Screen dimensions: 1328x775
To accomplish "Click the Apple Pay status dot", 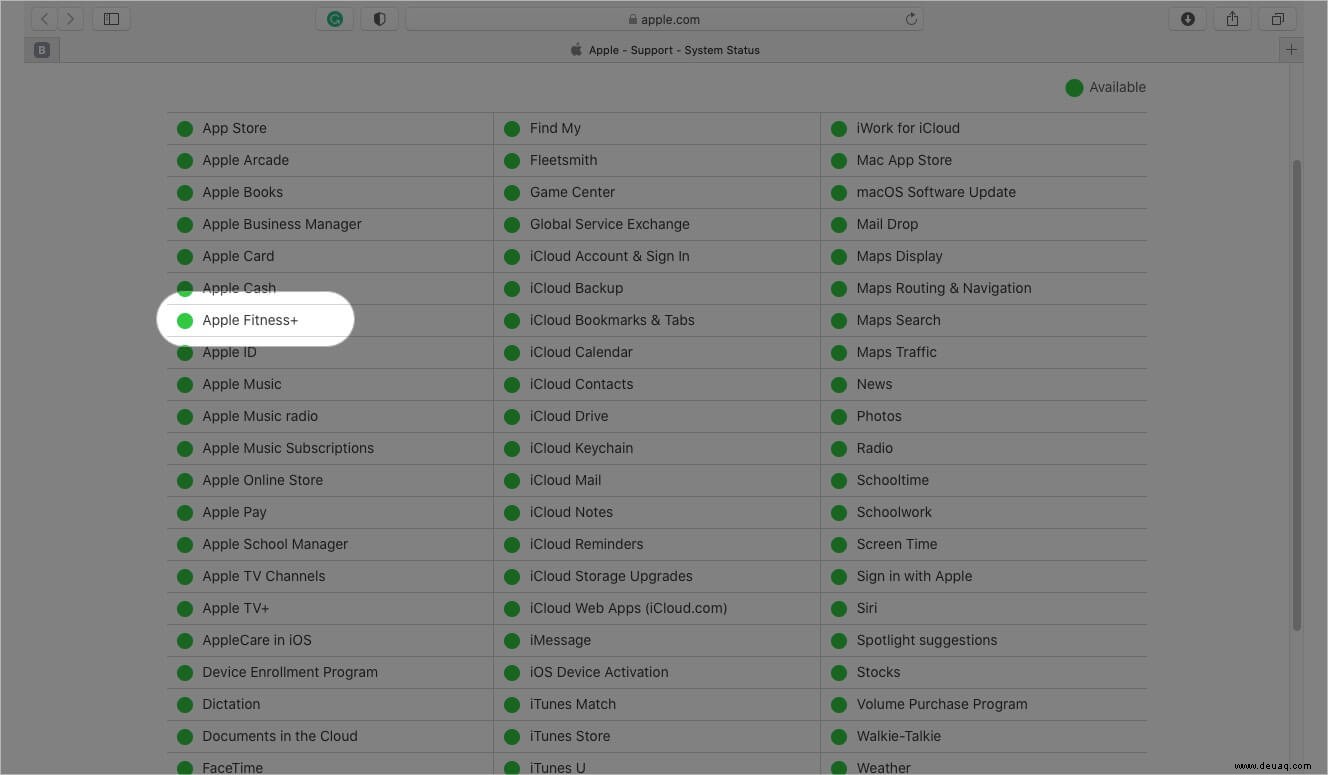I will tap(185, 512).
